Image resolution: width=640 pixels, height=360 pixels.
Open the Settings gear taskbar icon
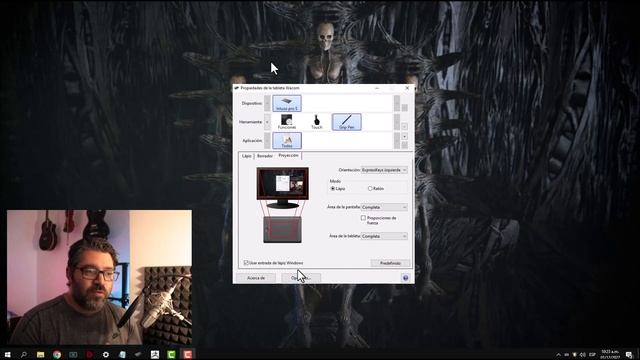click(106, 355)
